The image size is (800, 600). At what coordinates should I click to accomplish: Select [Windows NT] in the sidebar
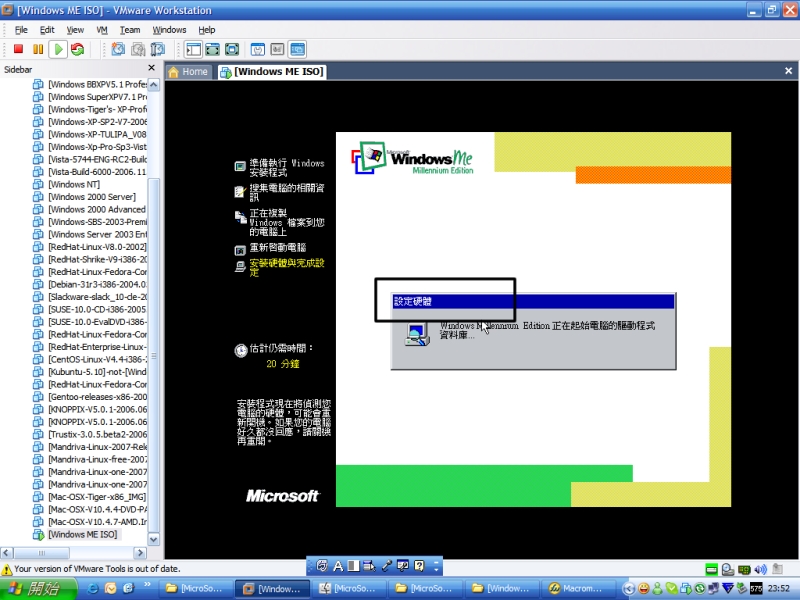coord(74,184)
